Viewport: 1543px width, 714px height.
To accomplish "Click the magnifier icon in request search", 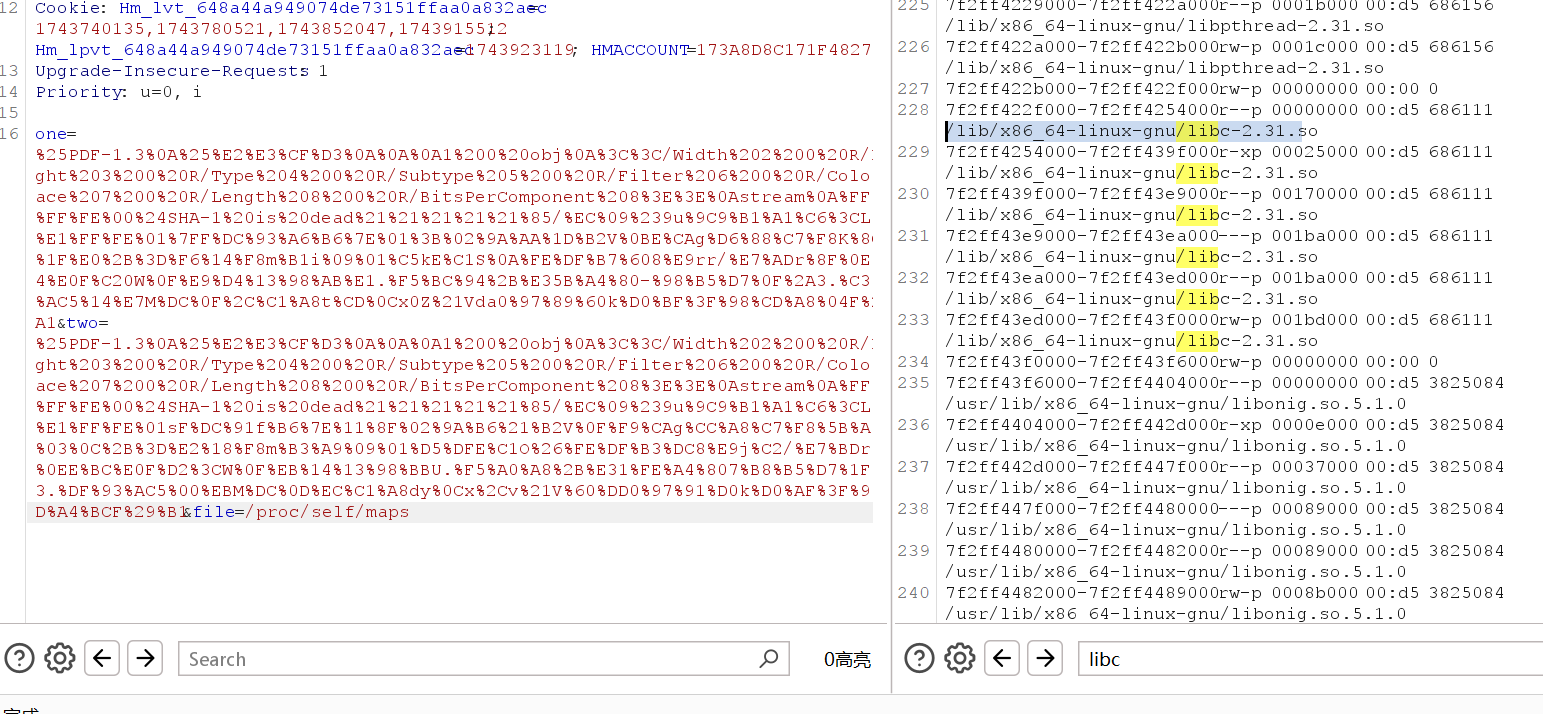I will 768,658.
